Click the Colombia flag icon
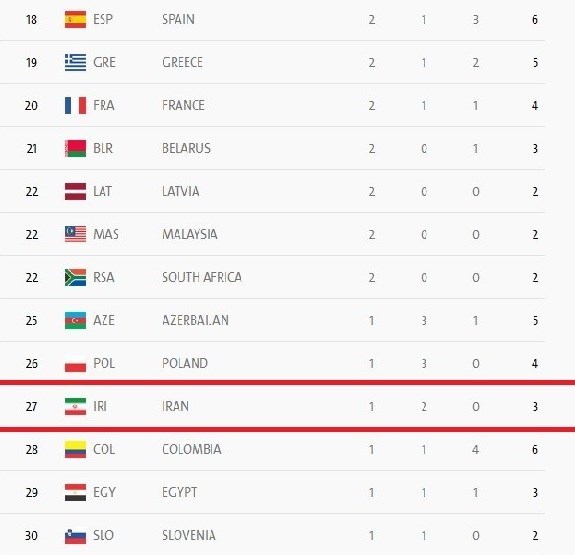The height and width of the screenshot is (555, 575). [x=75, y=449]
